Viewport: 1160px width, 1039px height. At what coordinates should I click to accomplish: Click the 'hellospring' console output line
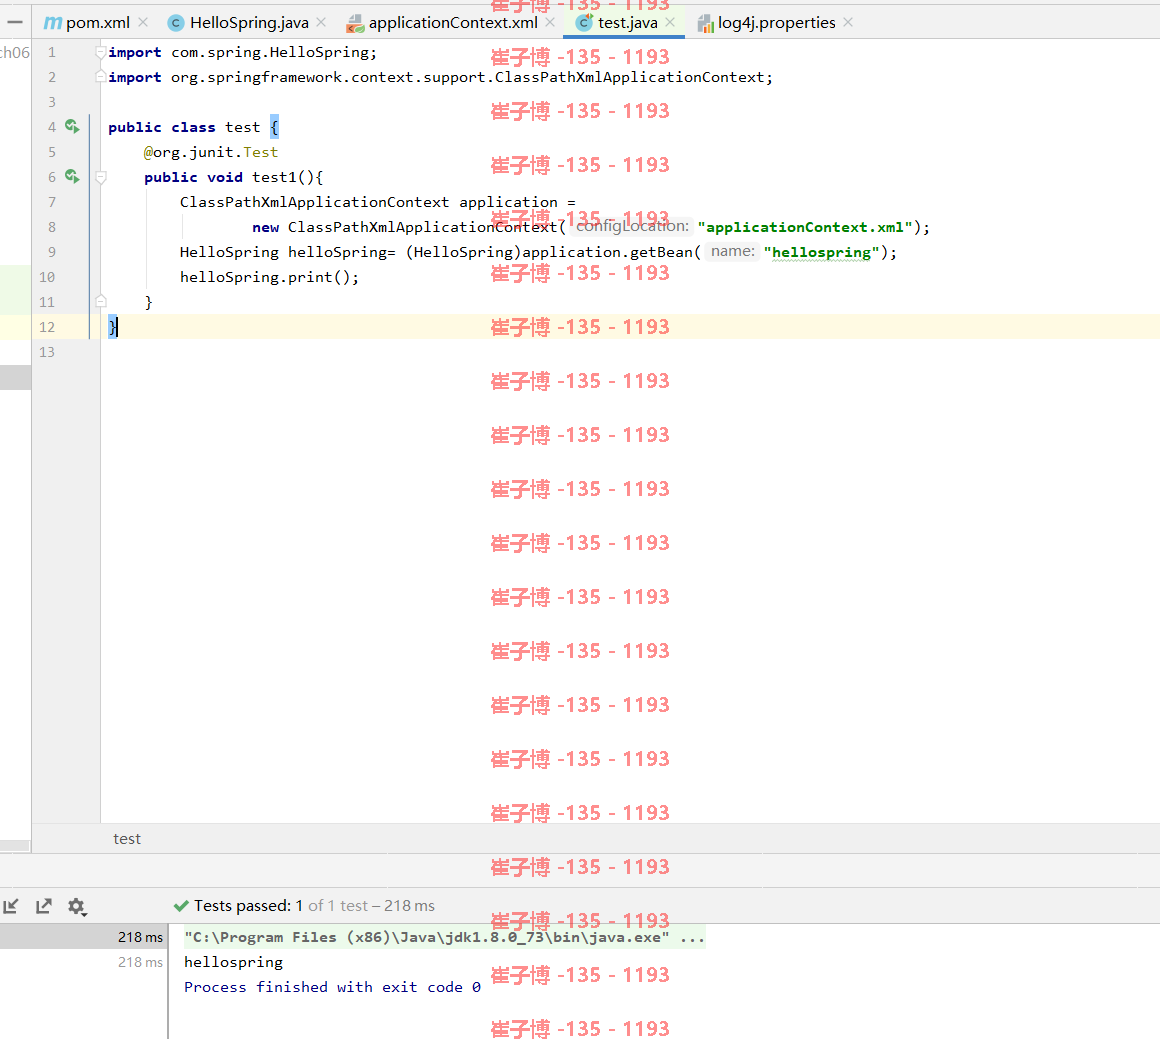(233, 962)
